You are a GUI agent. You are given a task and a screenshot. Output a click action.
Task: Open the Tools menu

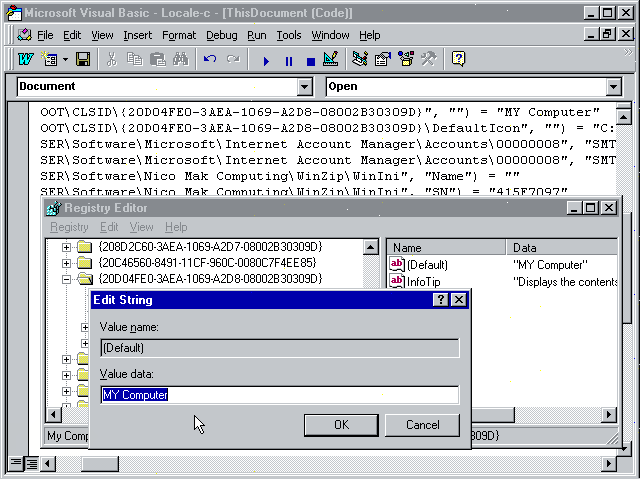coord(289,36)
